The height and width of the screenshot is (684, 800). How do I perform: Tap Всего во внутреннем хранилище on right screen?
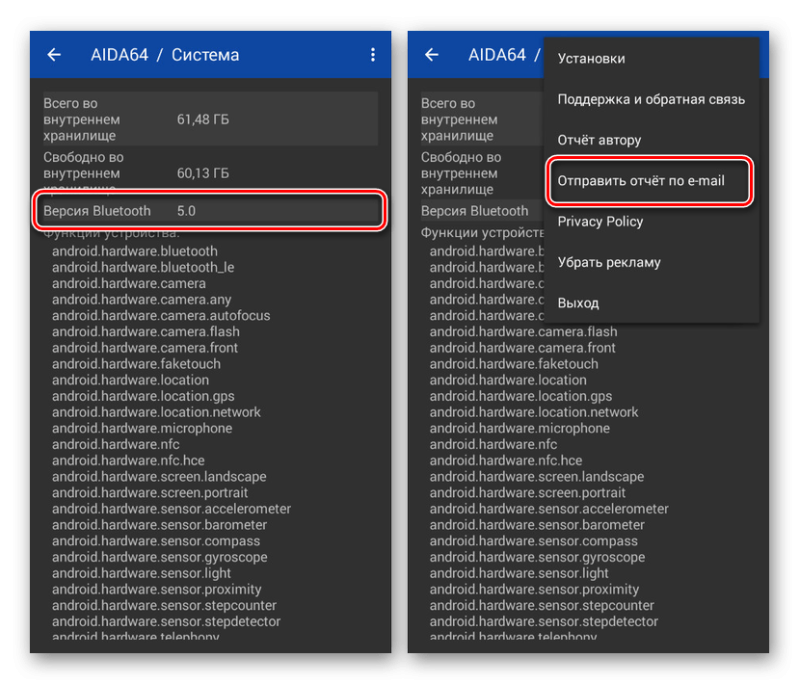point(459,119)
